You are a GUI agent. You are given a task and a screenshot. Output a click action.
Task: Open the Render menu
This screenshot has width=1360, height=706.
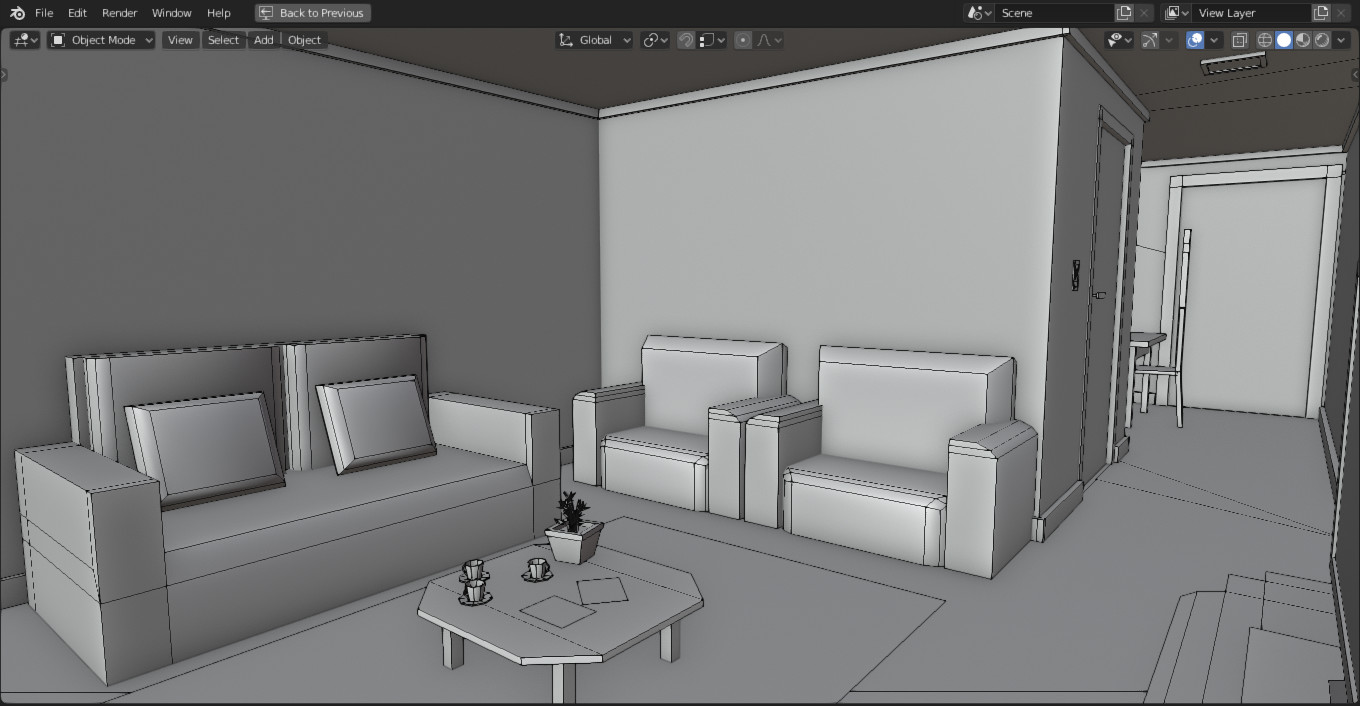119,13
